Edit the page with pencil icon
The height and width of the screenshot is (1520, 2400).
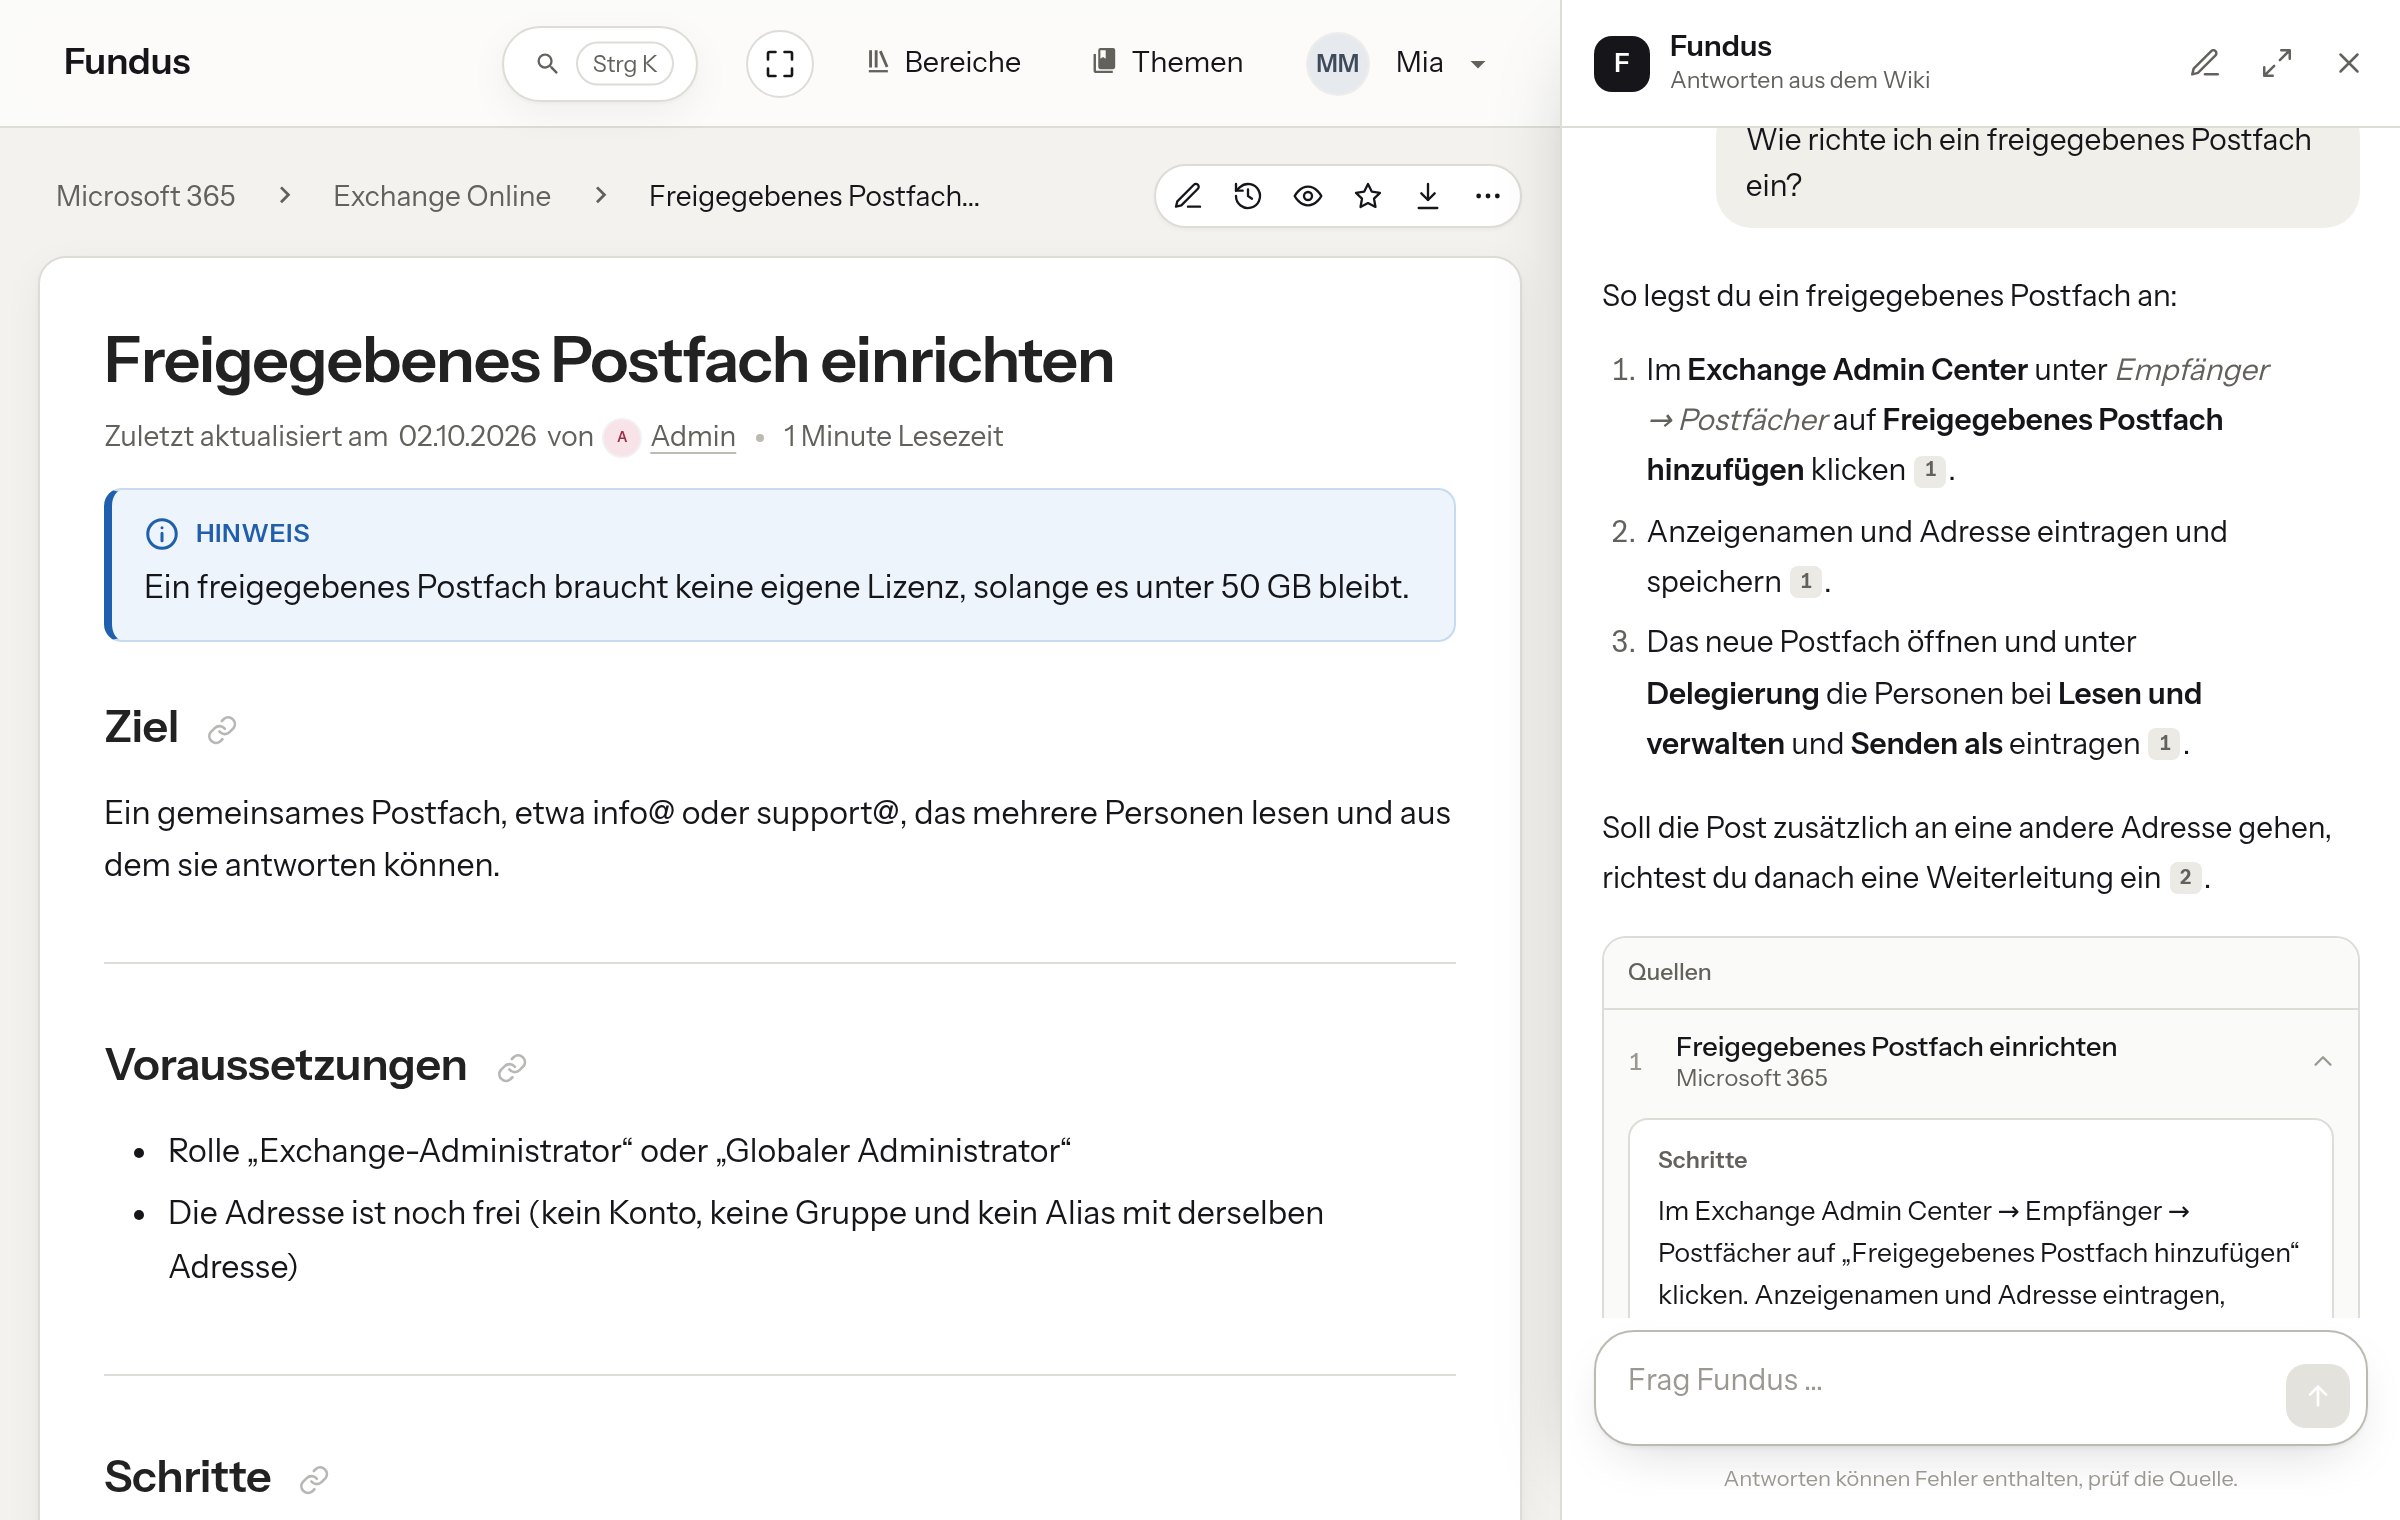1188,196
